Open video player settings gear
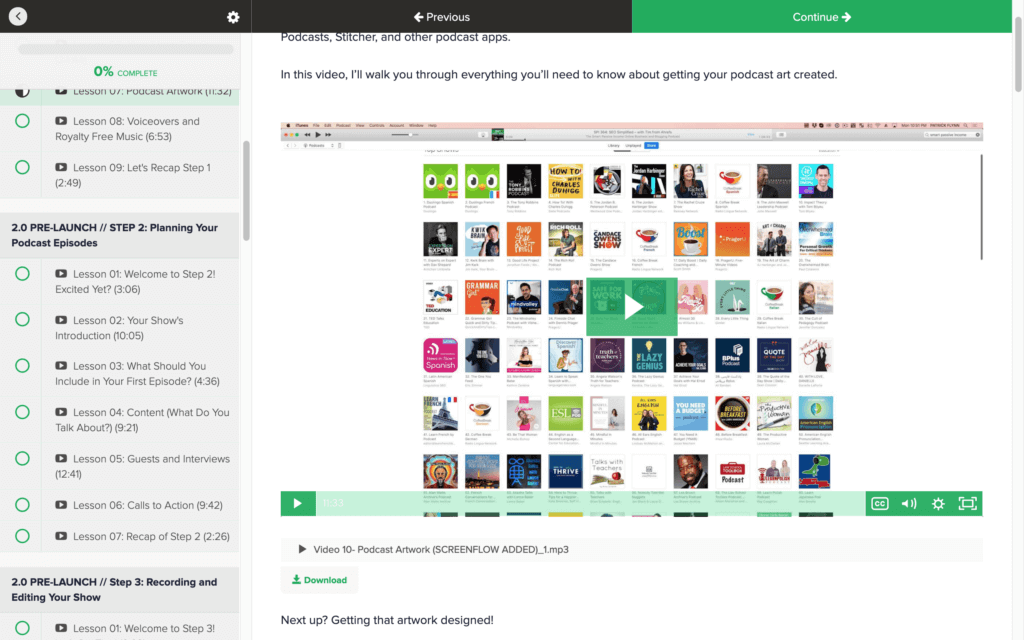 pos(938,504)
